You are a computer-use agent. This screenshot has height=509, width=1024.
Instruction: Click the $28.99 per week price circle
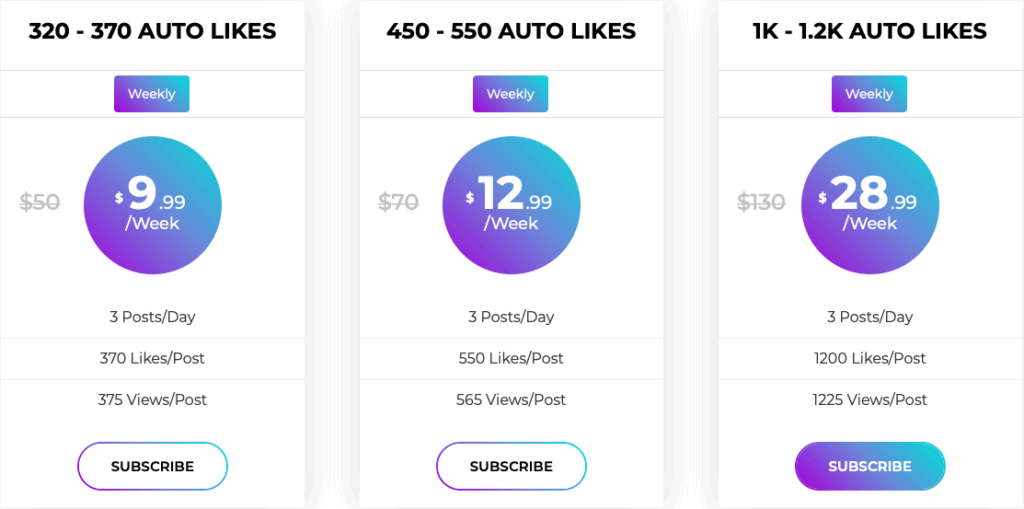[x=870, y=205]
